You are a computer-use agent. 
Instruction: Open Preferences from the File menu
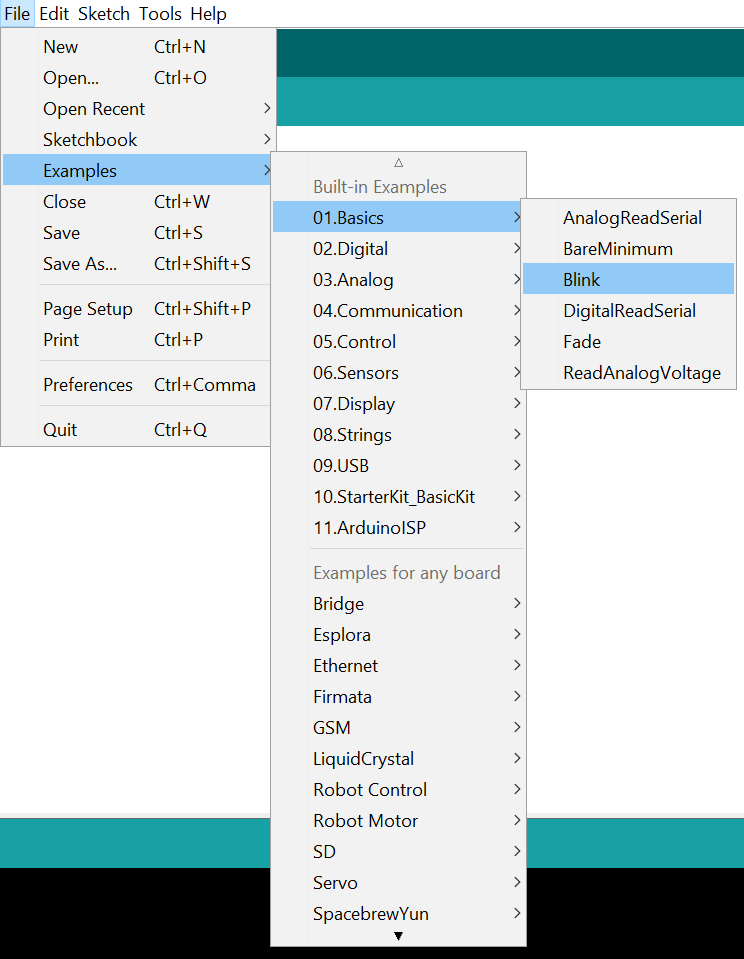point(137,385)
